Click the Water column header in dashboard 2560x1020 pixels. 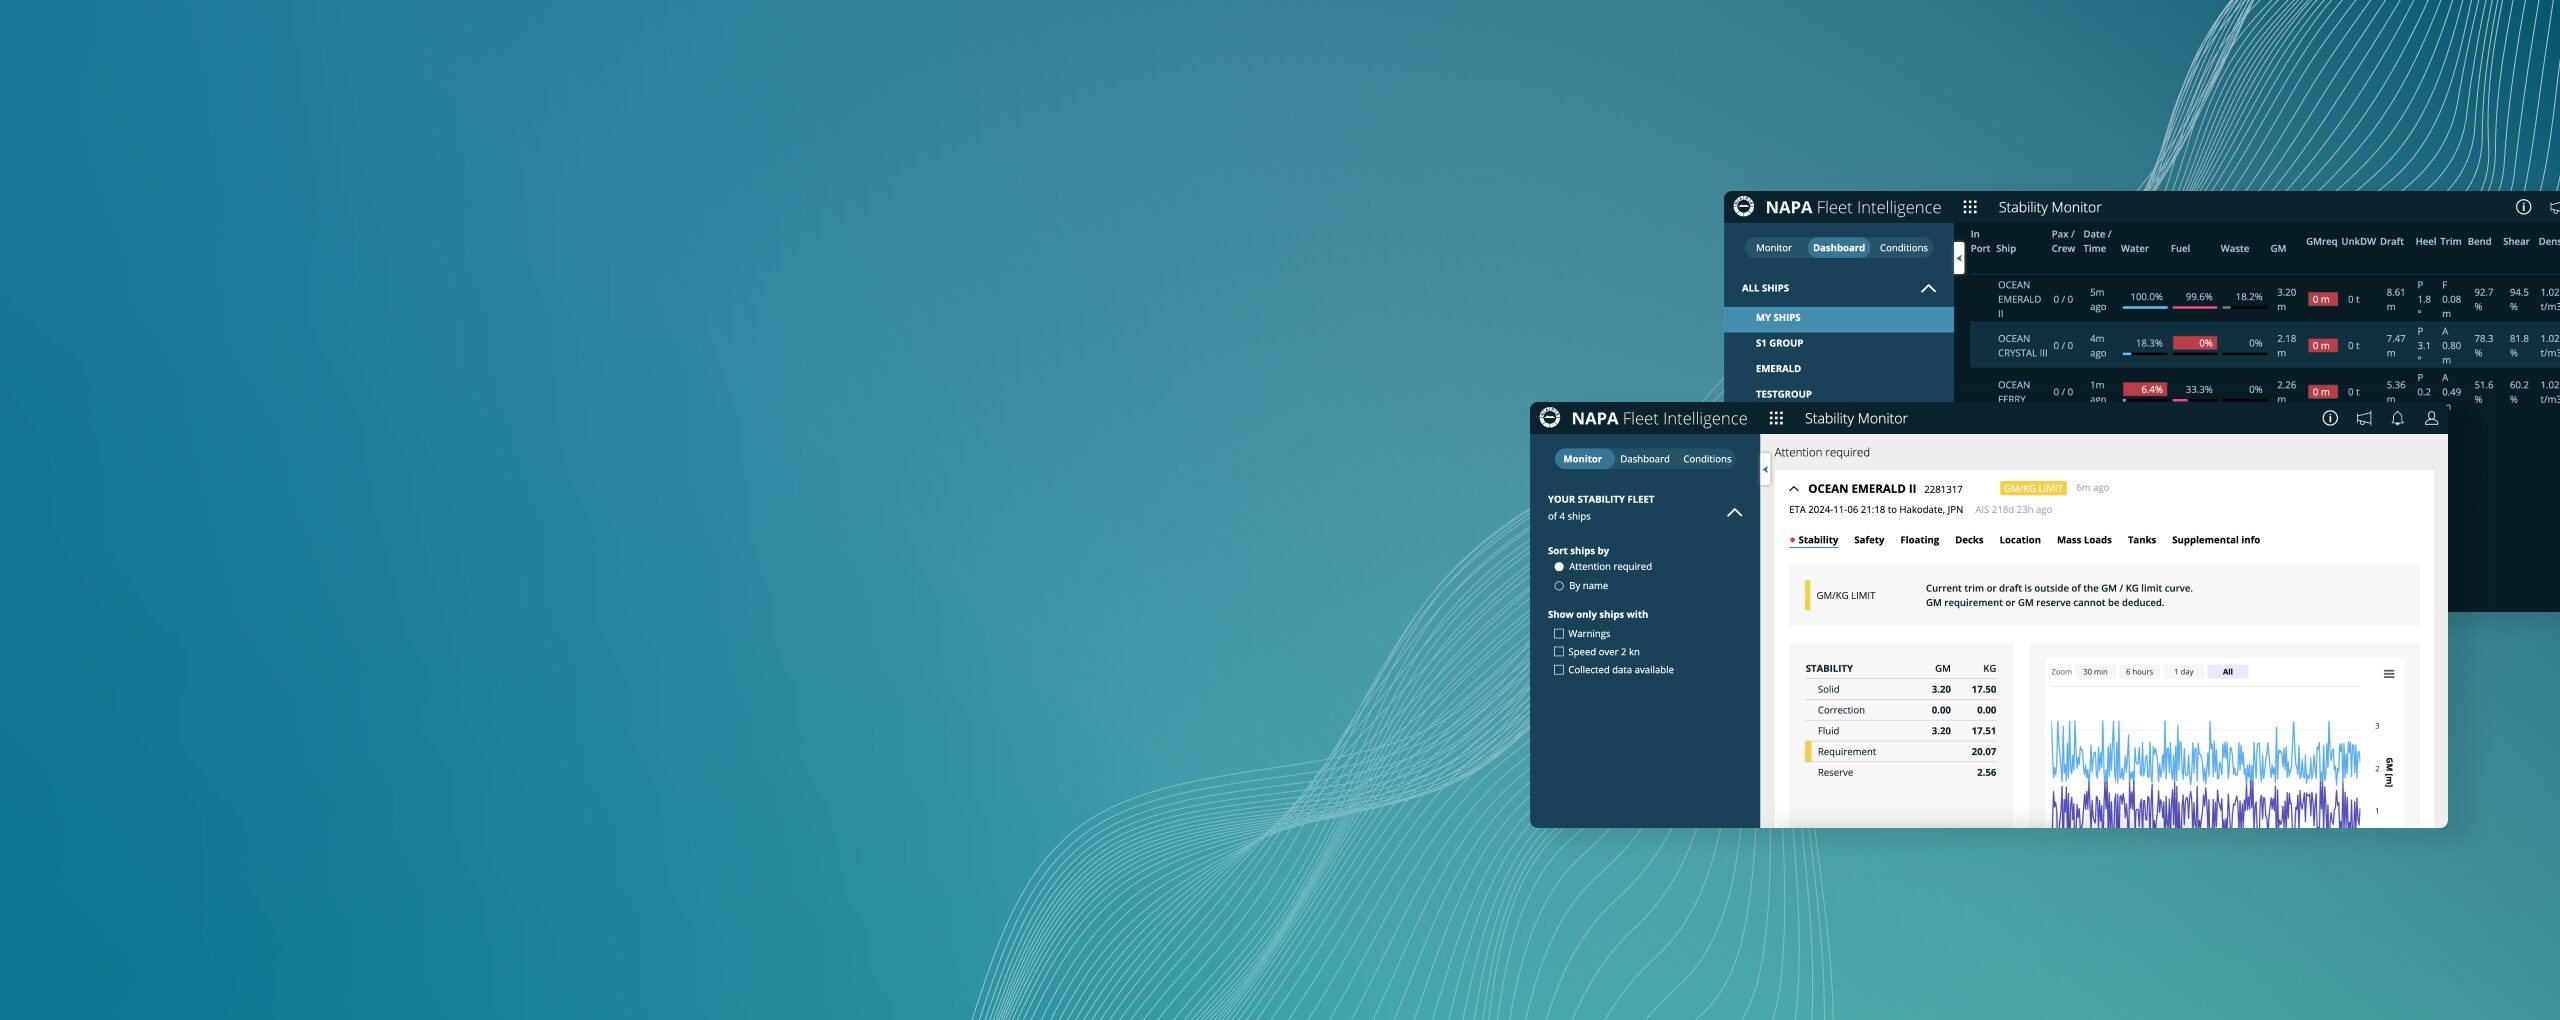[x=2134, y=249]
